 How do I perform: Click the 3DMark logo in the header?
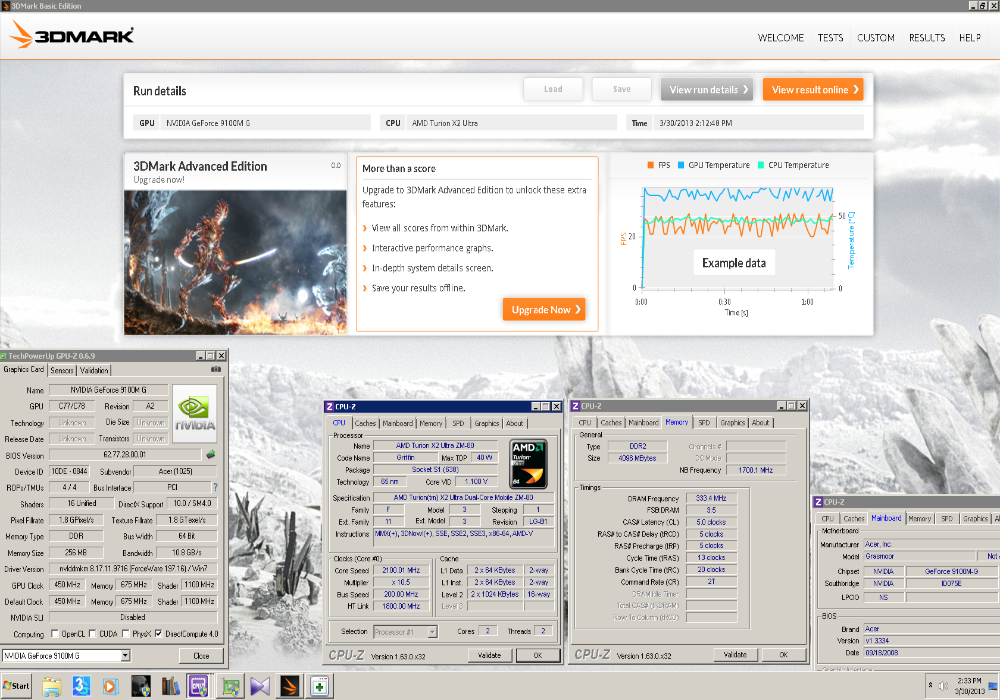click(x=71, y=34)
